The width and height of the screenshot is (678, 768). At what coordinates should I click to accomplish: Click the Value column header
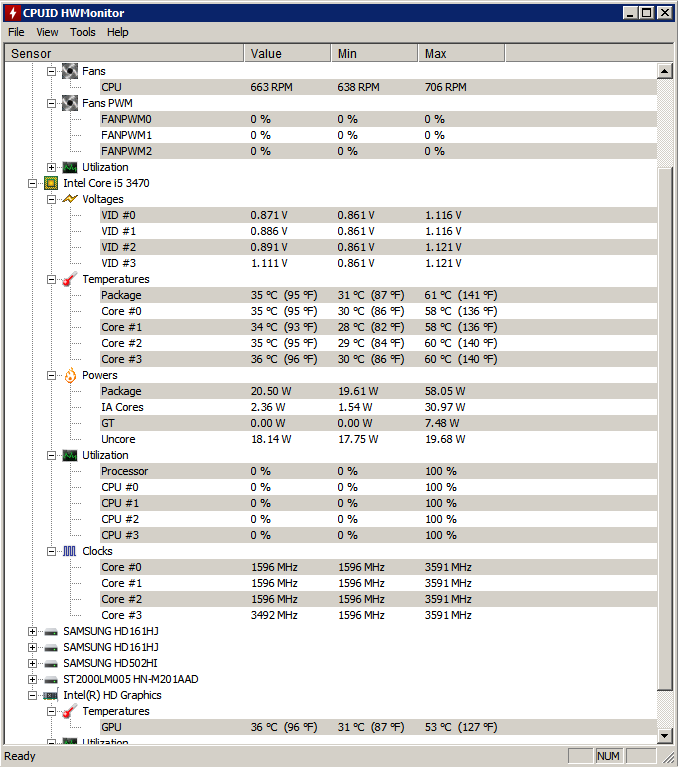pyautogui.click(x=287, y=53)
